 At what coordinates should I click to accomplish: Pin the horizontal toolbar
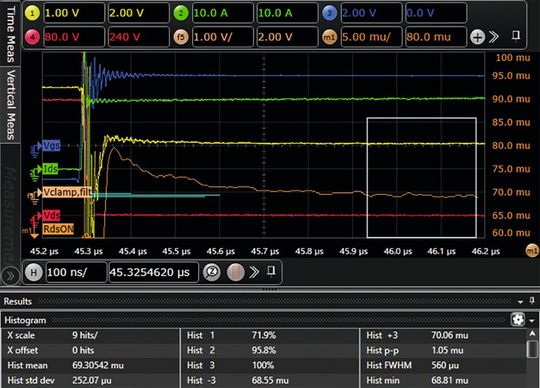pos(271,271)
